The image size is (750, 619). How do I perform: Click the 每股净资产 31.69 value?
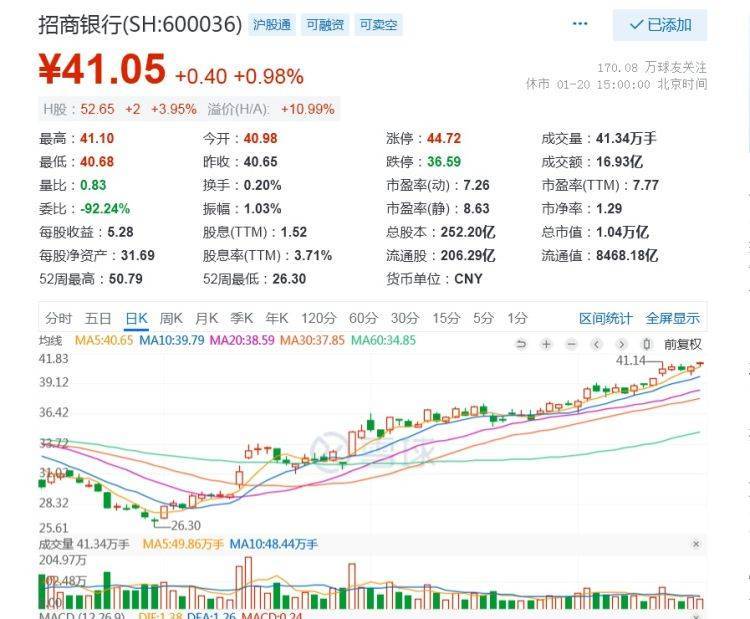coord(138,255)
